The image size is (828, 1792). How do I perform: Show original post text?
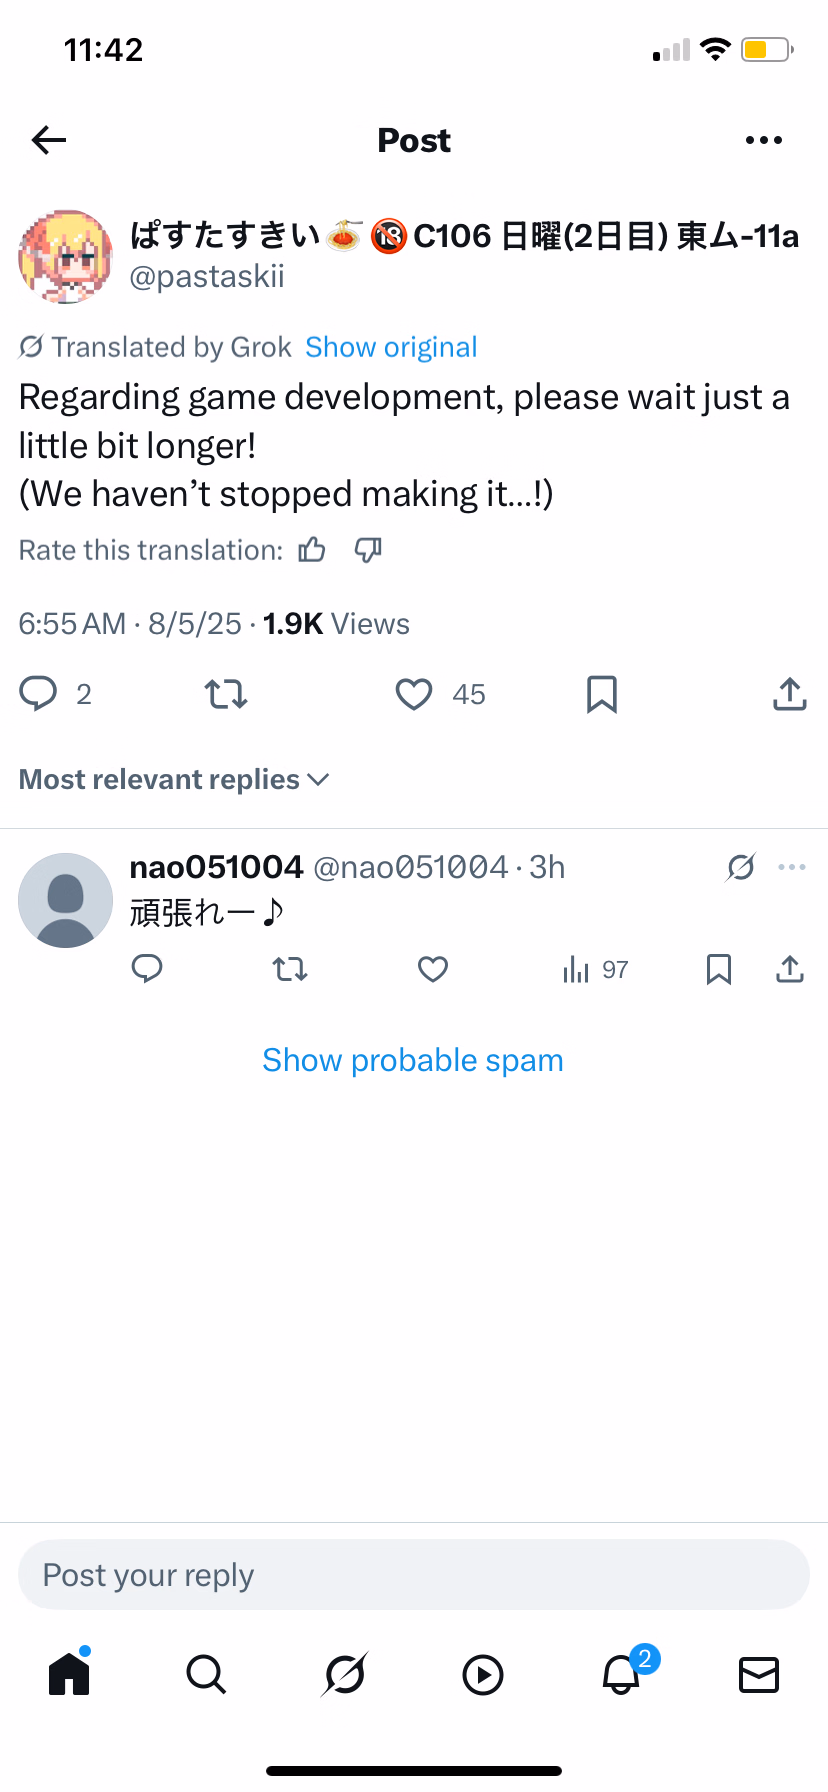[391, 347]
